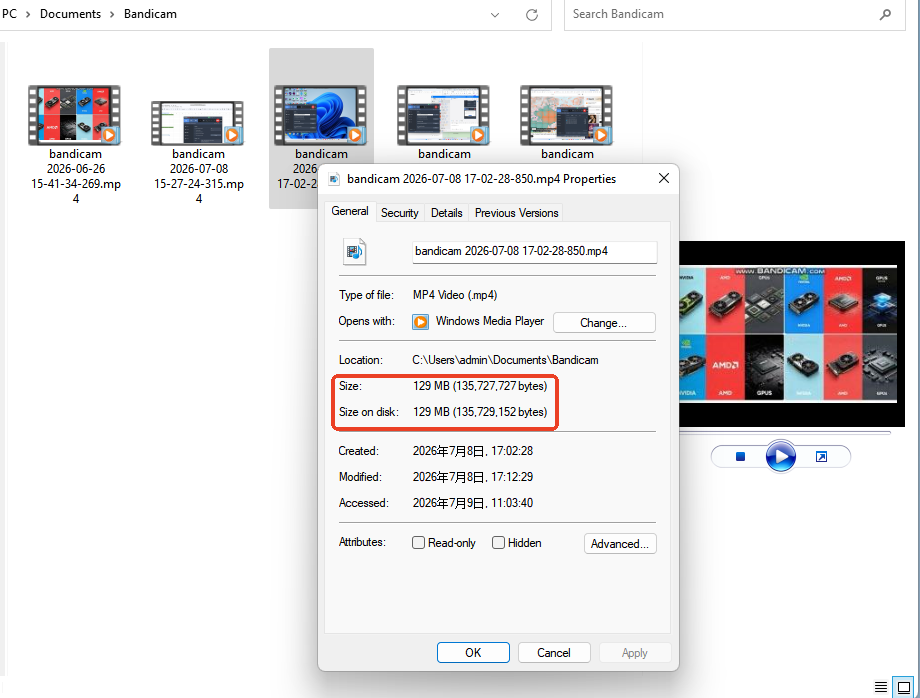
Task: Close the Properties dialog
Action: (664, 178)
